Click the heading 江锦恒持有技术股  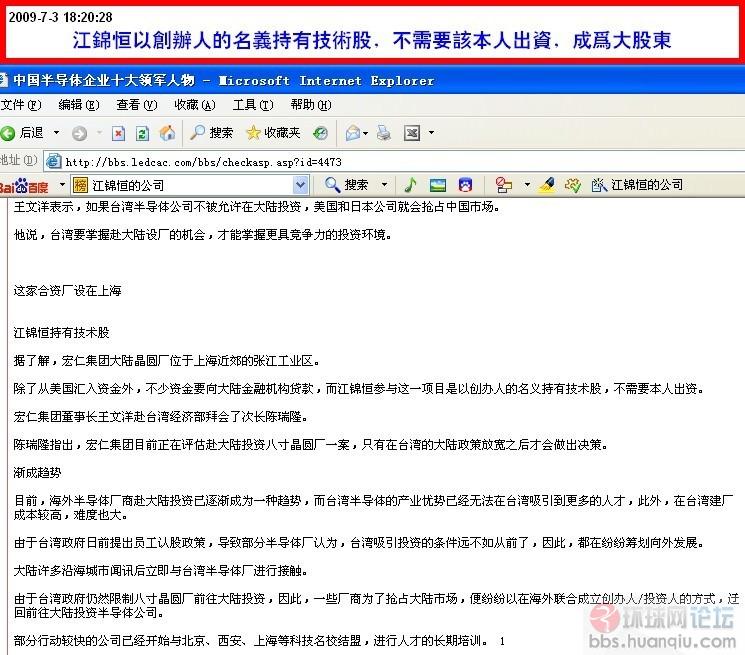click(61, 332)
